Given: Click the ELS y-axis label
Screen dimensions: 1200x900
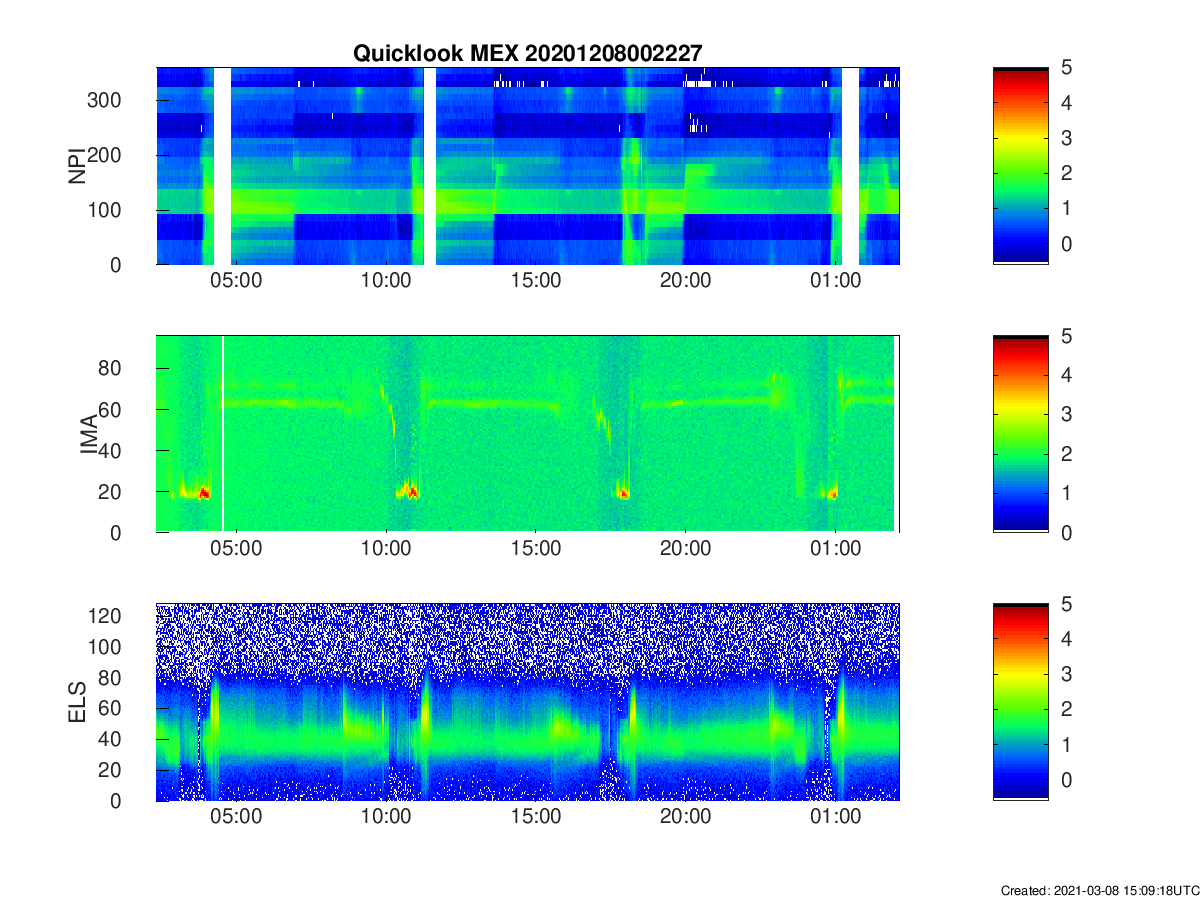Looking at the screenshot, I should point(76,702).
